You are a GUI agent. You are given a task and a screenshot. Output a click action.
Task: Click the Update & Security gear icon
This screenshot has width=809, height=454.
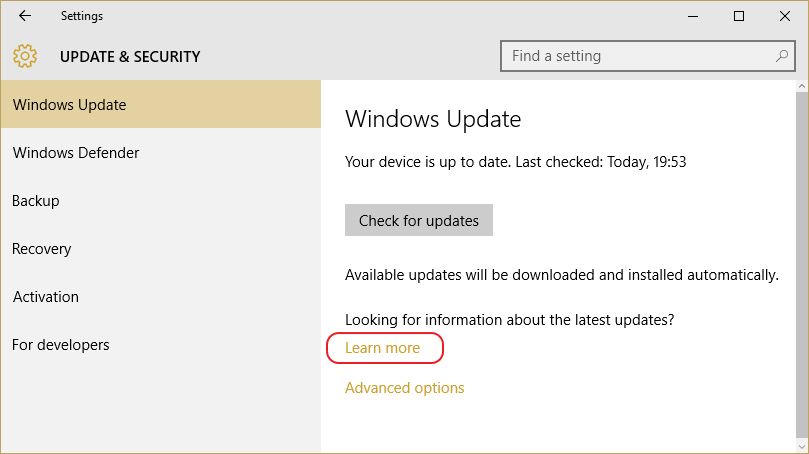[25, 56]
